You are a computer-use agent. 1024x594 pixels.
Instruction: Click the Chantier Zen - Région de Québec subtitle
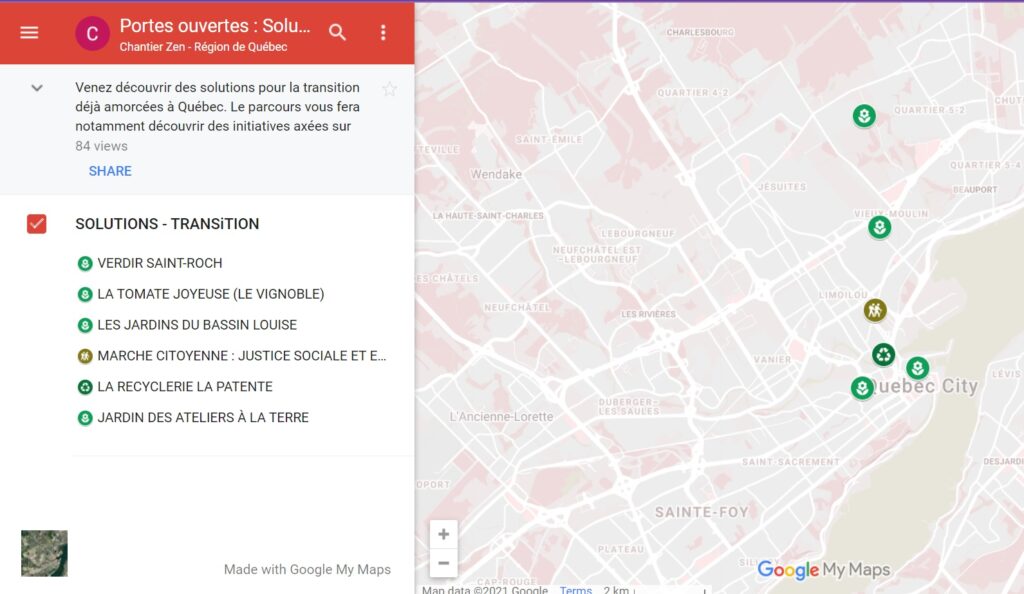(x=203, y=47)
